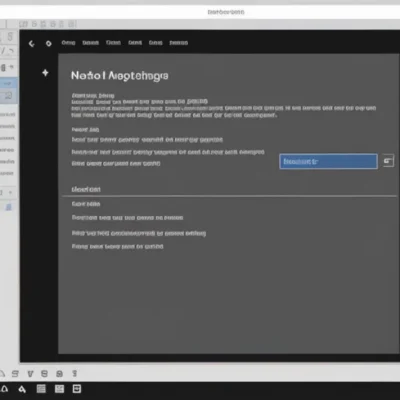The image size is (400, 400).
Task: Open the first text menu in dark top bar
Action: [68, 43]
